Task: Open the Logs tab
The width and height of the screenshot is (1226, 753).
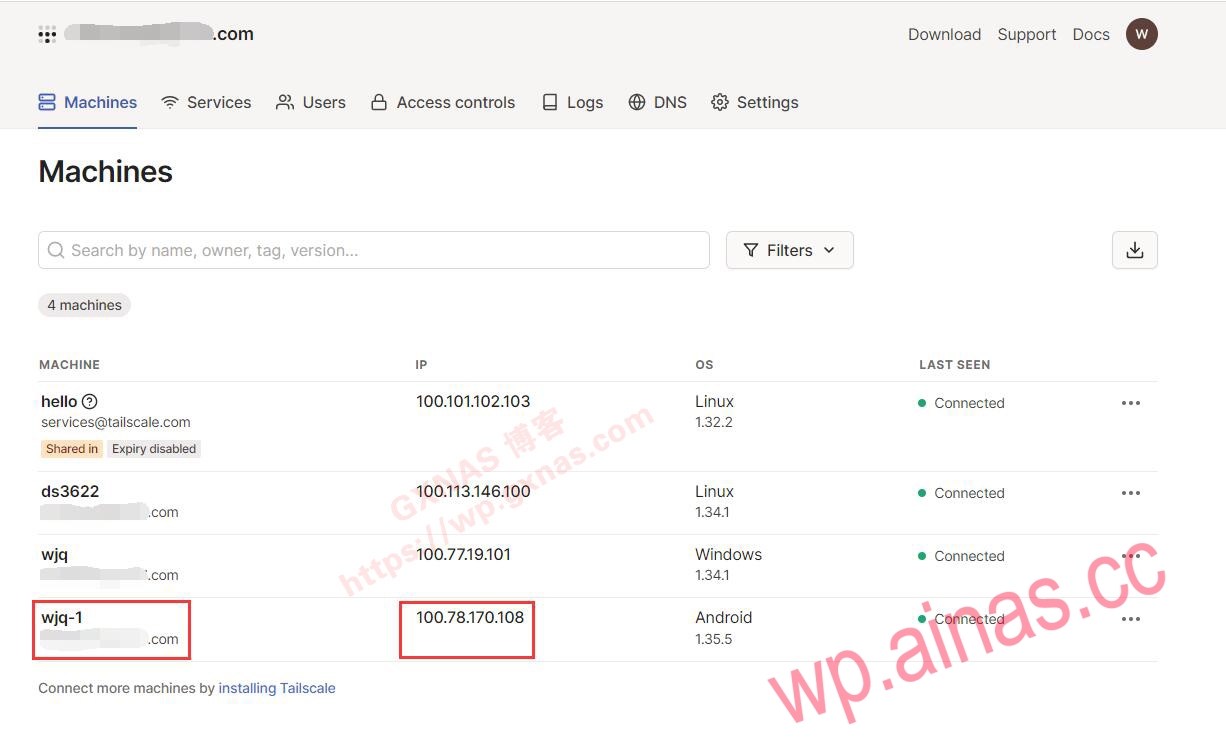Action: pos(572,102)
